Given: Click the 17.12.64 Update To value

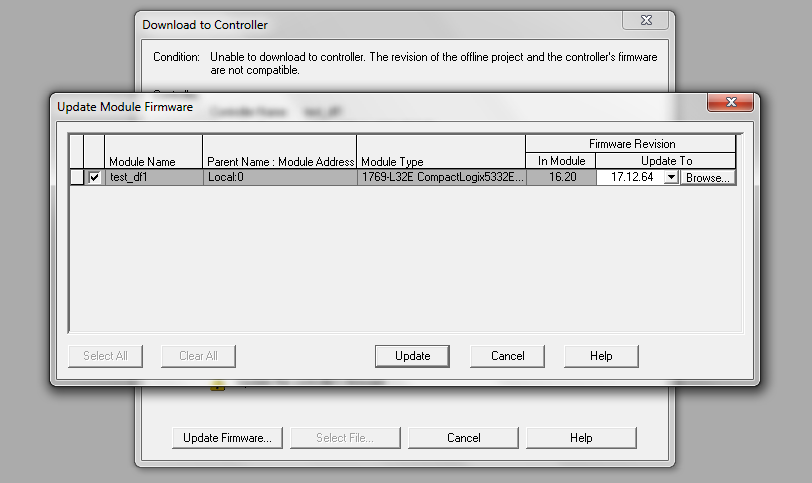Looking at the screenshot, I should [x=632, y=177].
